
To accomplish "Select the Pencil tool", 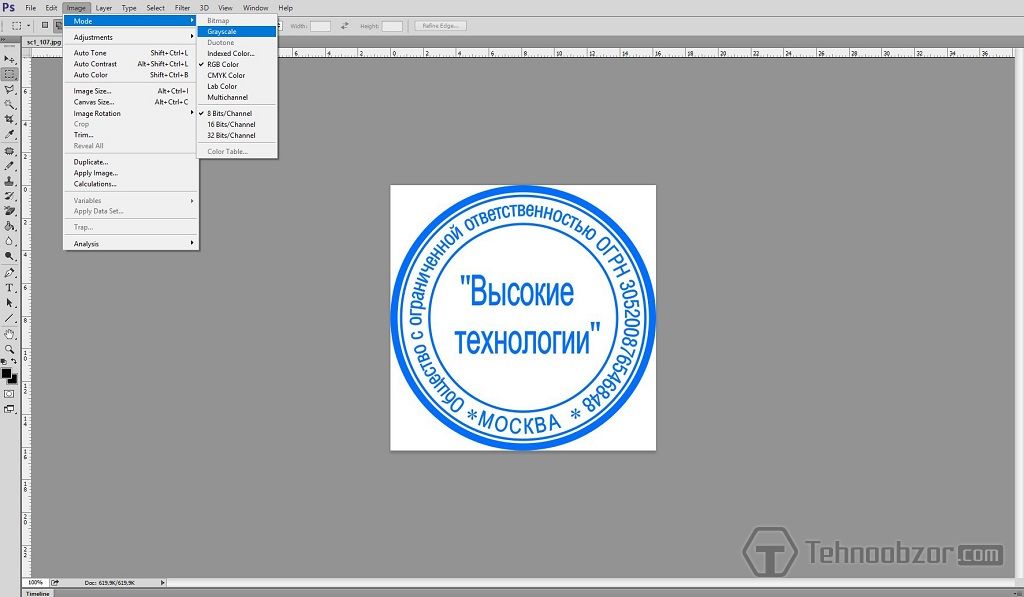I will (9, 166).
